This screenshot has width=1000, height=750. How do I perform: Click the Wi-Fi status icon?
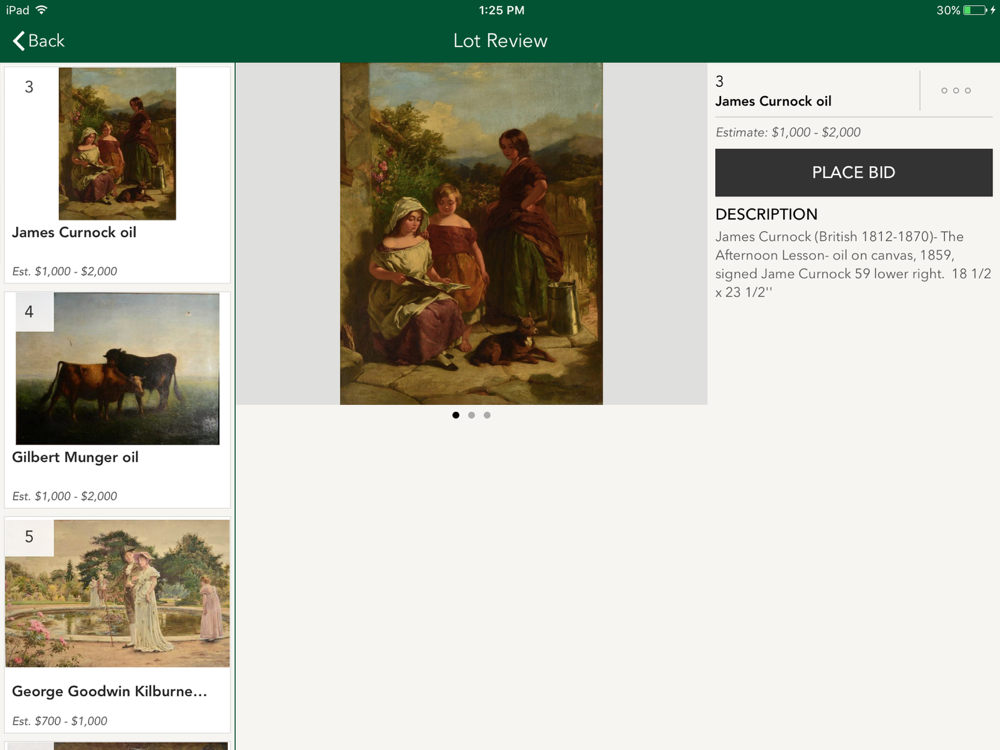(x=41, y=10)
